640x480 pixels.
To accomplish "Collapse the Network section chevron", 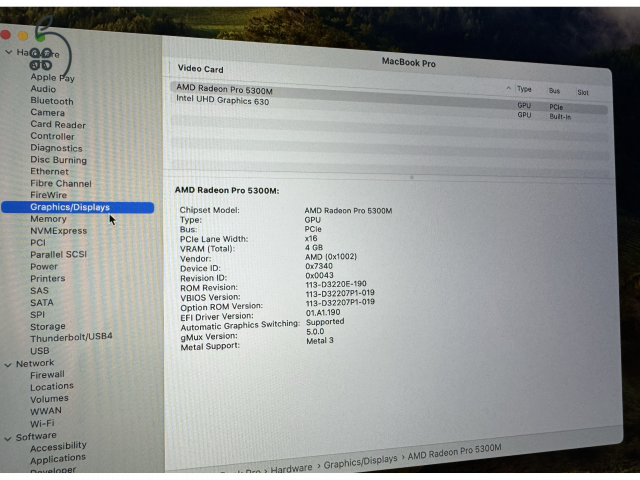I will pyautogui.click(x=8, y=365).
